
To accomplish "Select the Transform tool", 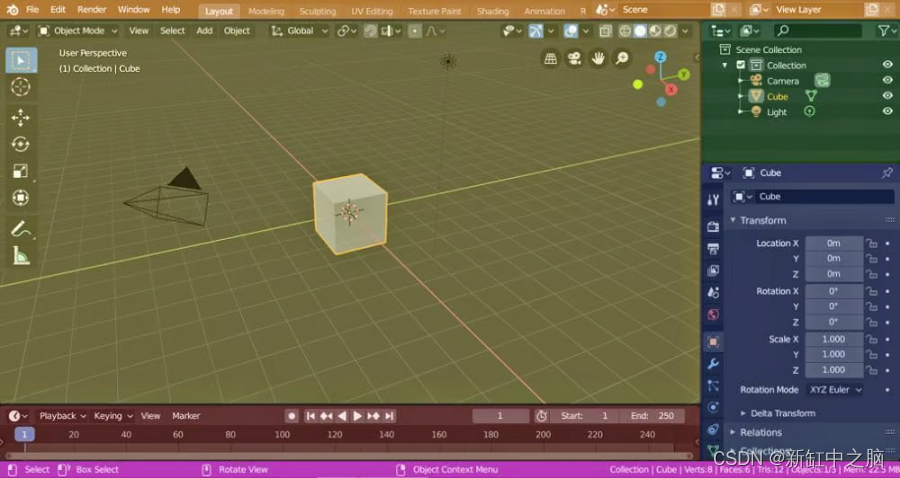I will click(x=21, y=197).
